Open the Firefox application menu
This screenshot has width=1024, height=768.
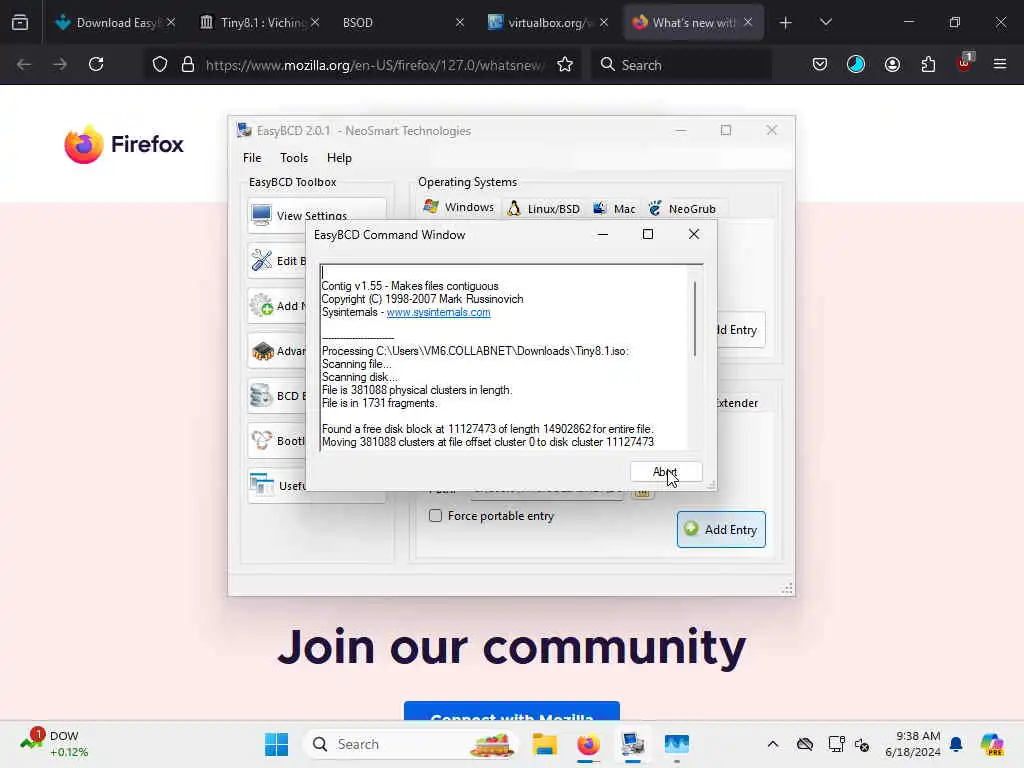[x=1000, y=64]
